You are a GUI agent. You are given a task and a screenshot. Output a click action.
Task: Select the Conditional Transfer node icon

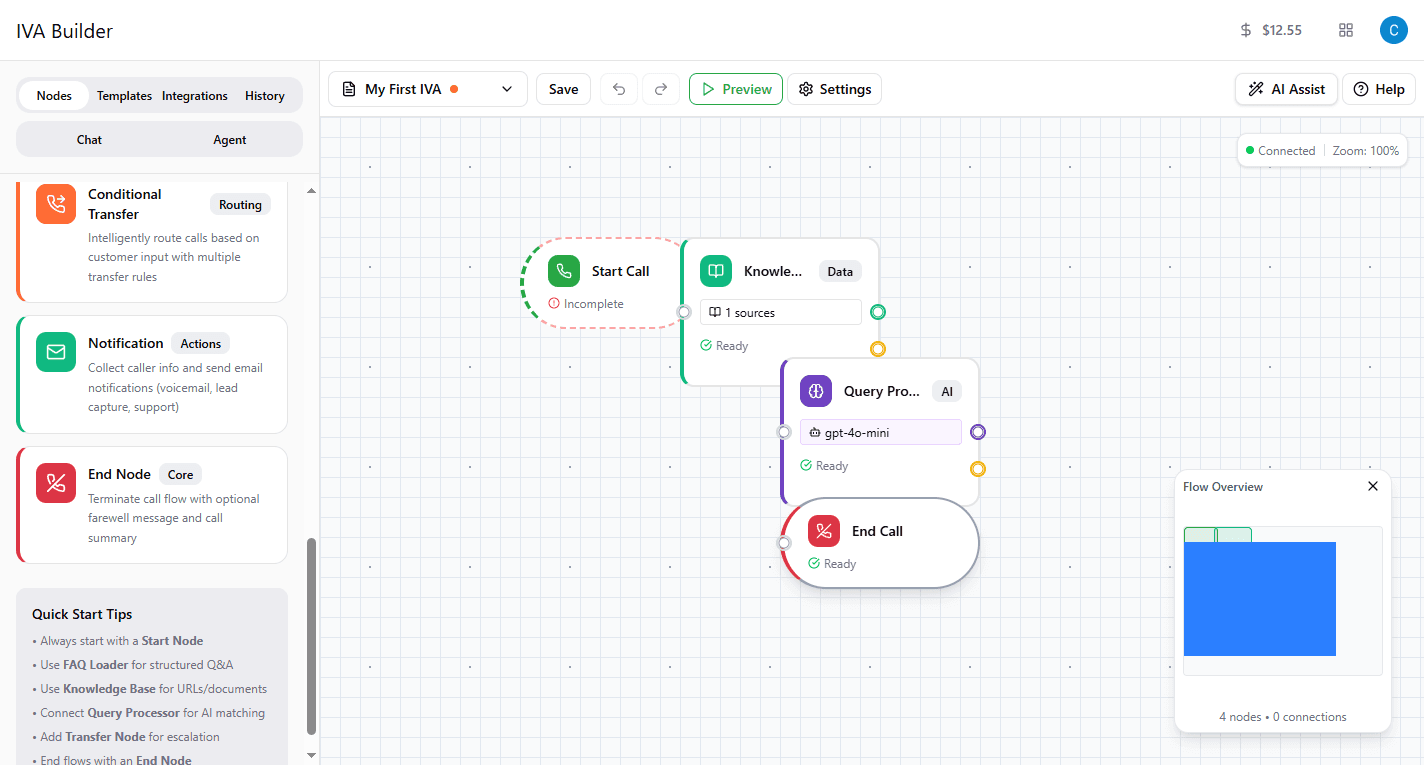point(55,203)
